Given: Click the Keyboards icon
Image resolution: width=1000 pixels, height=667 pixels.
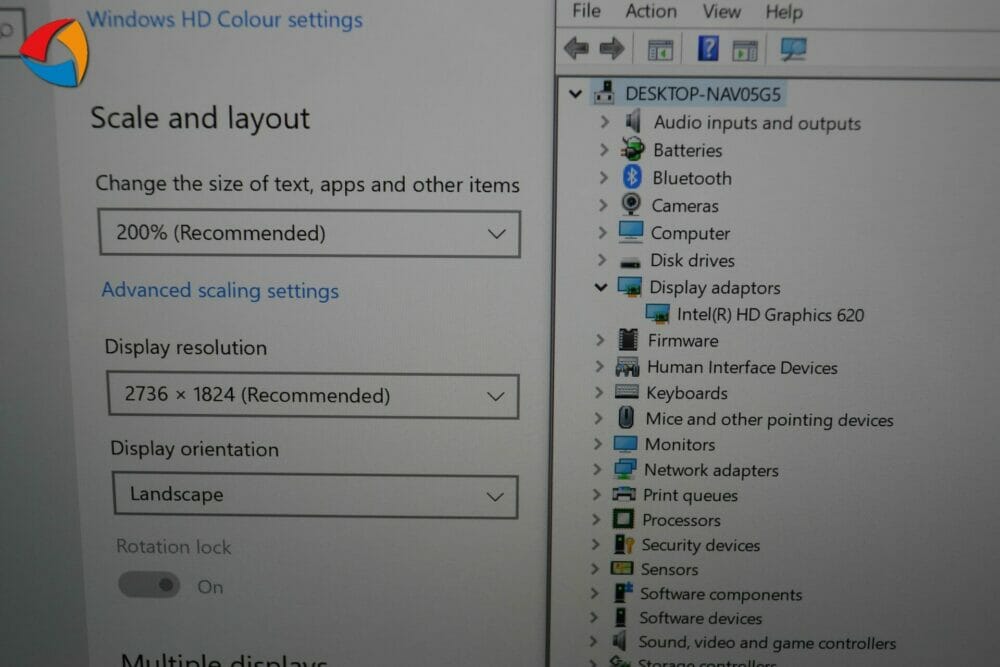Looking at the screenshot, I should [626, 392].
